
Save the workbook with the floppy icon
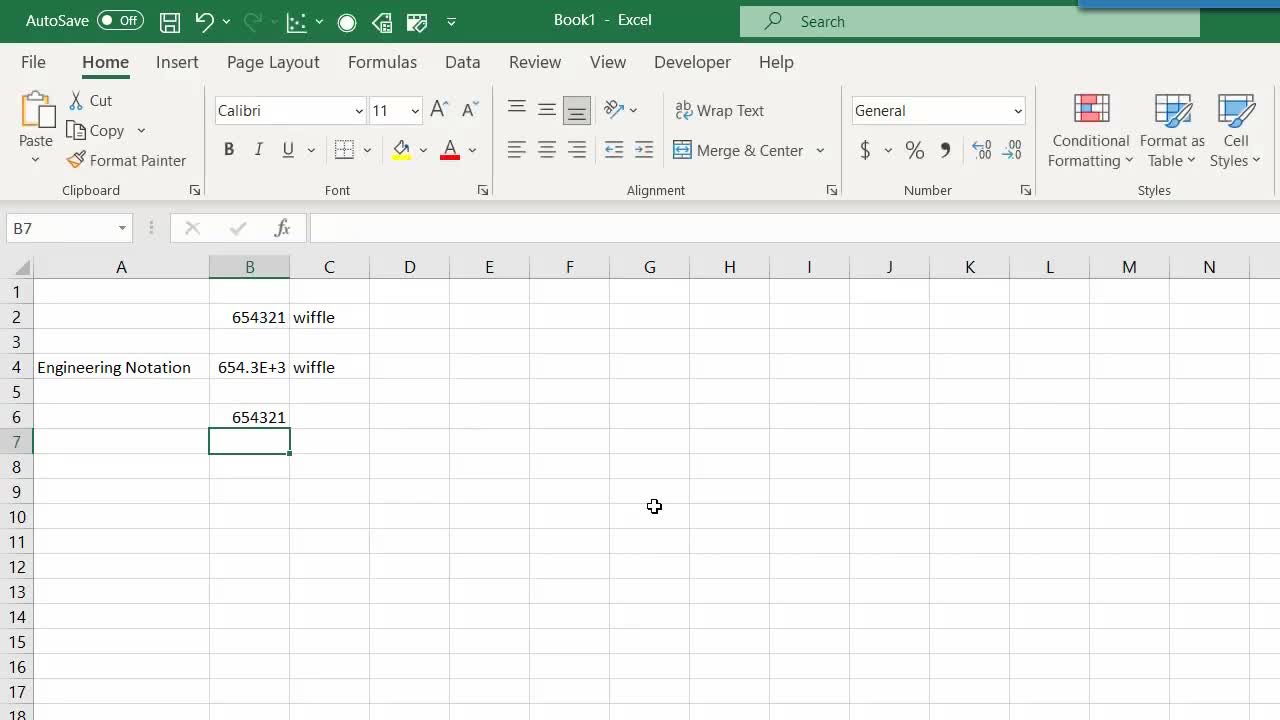(x=170, y=21)
